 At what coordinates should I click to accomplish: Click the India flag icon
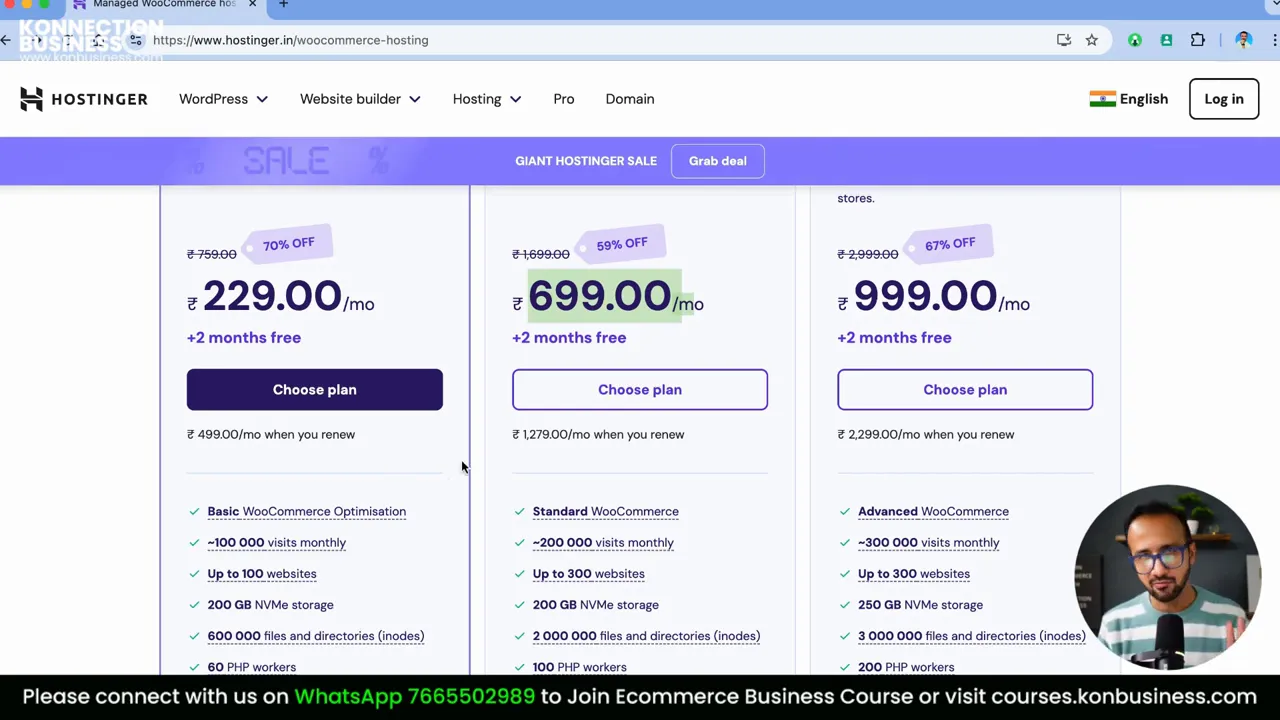pyautogui.click(x=1102, y=99)
